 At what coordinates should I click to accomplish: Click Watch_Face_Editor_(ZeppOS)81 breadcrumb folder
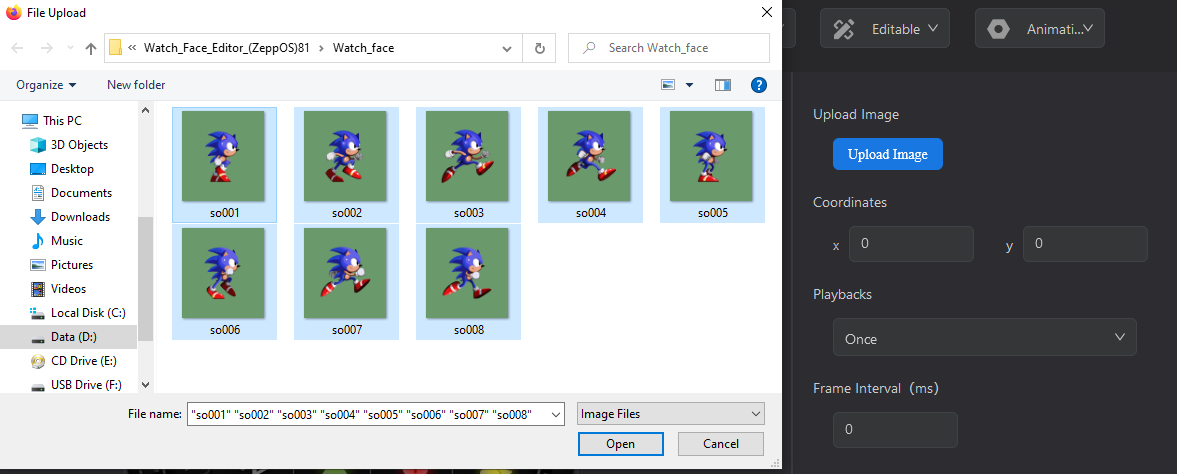[227, 48]
